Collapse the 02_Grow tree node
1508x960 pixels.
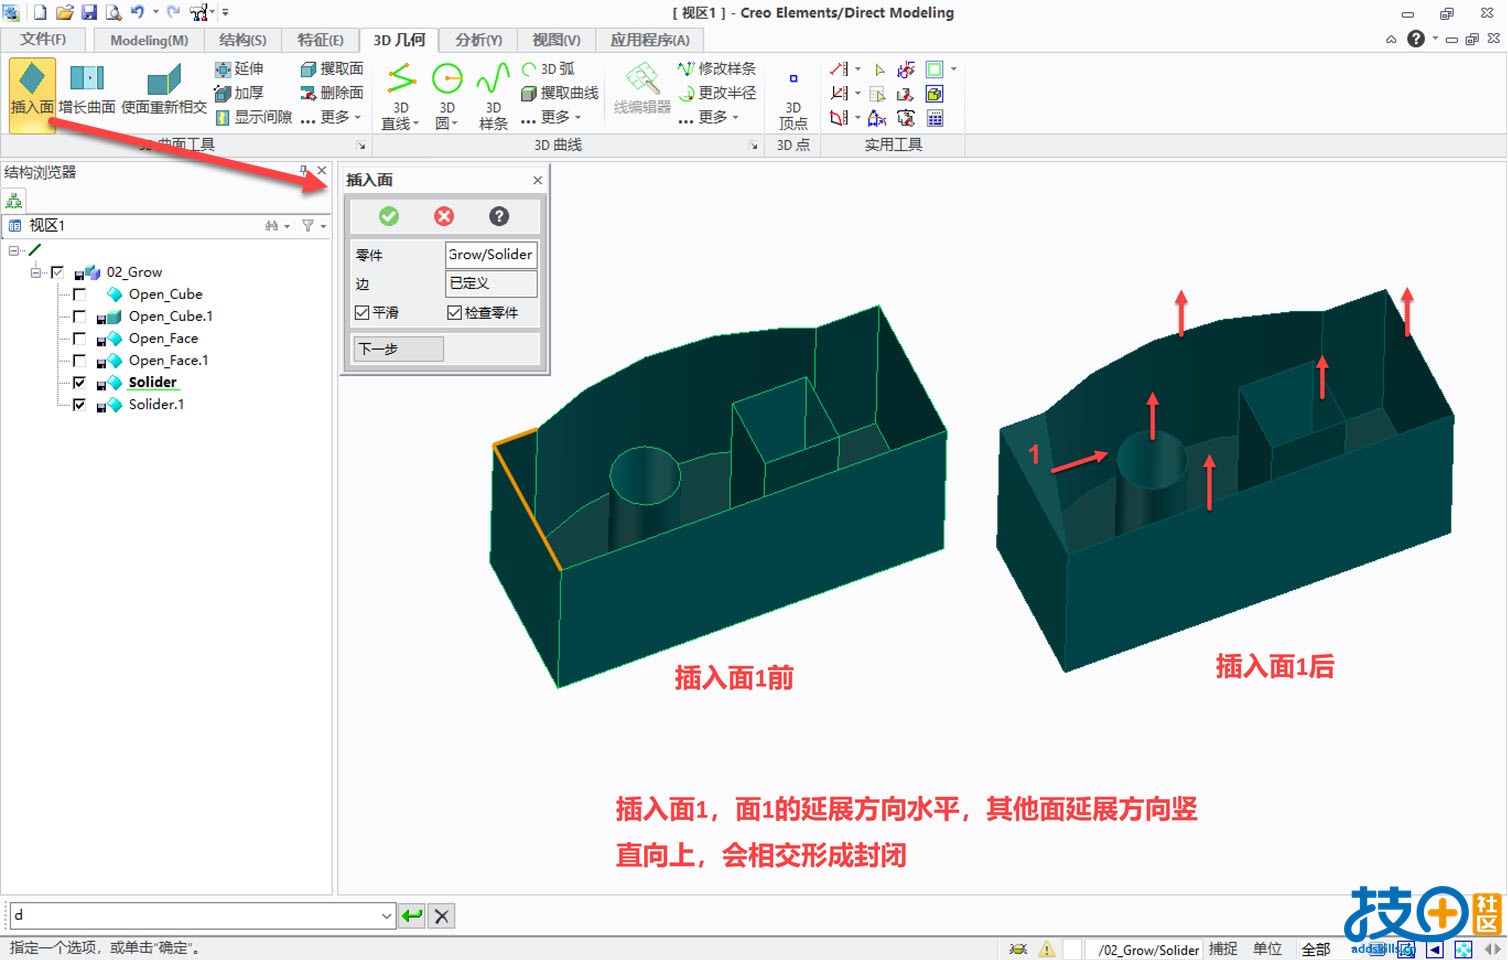coord(36,272)
